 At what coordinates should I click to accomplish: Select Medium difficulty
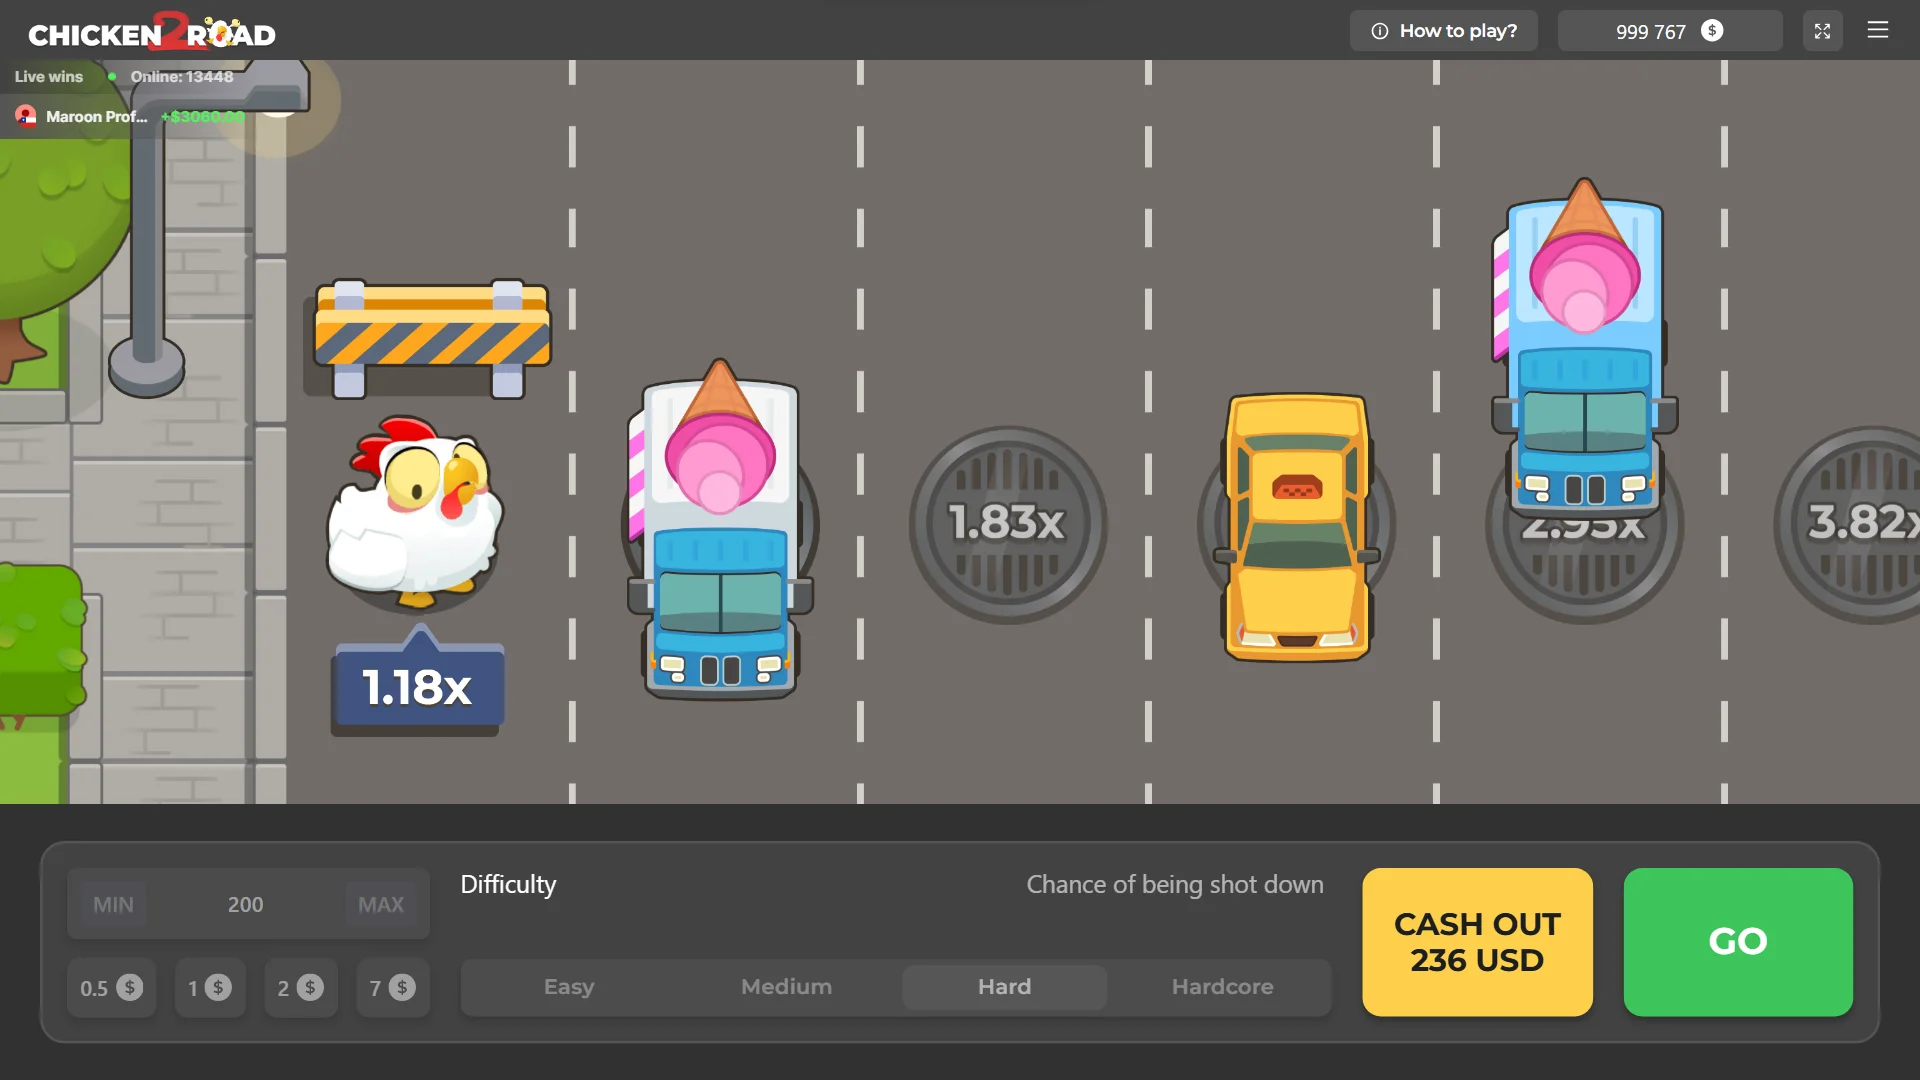point(786,987)
